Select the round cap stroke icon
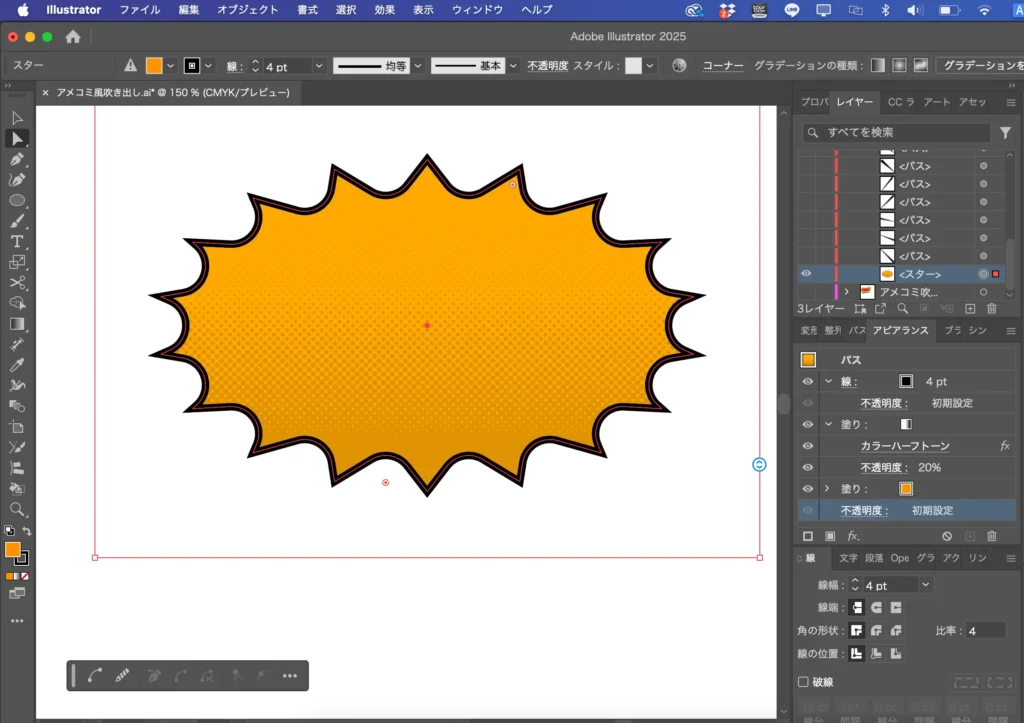 tap(876, 608)
